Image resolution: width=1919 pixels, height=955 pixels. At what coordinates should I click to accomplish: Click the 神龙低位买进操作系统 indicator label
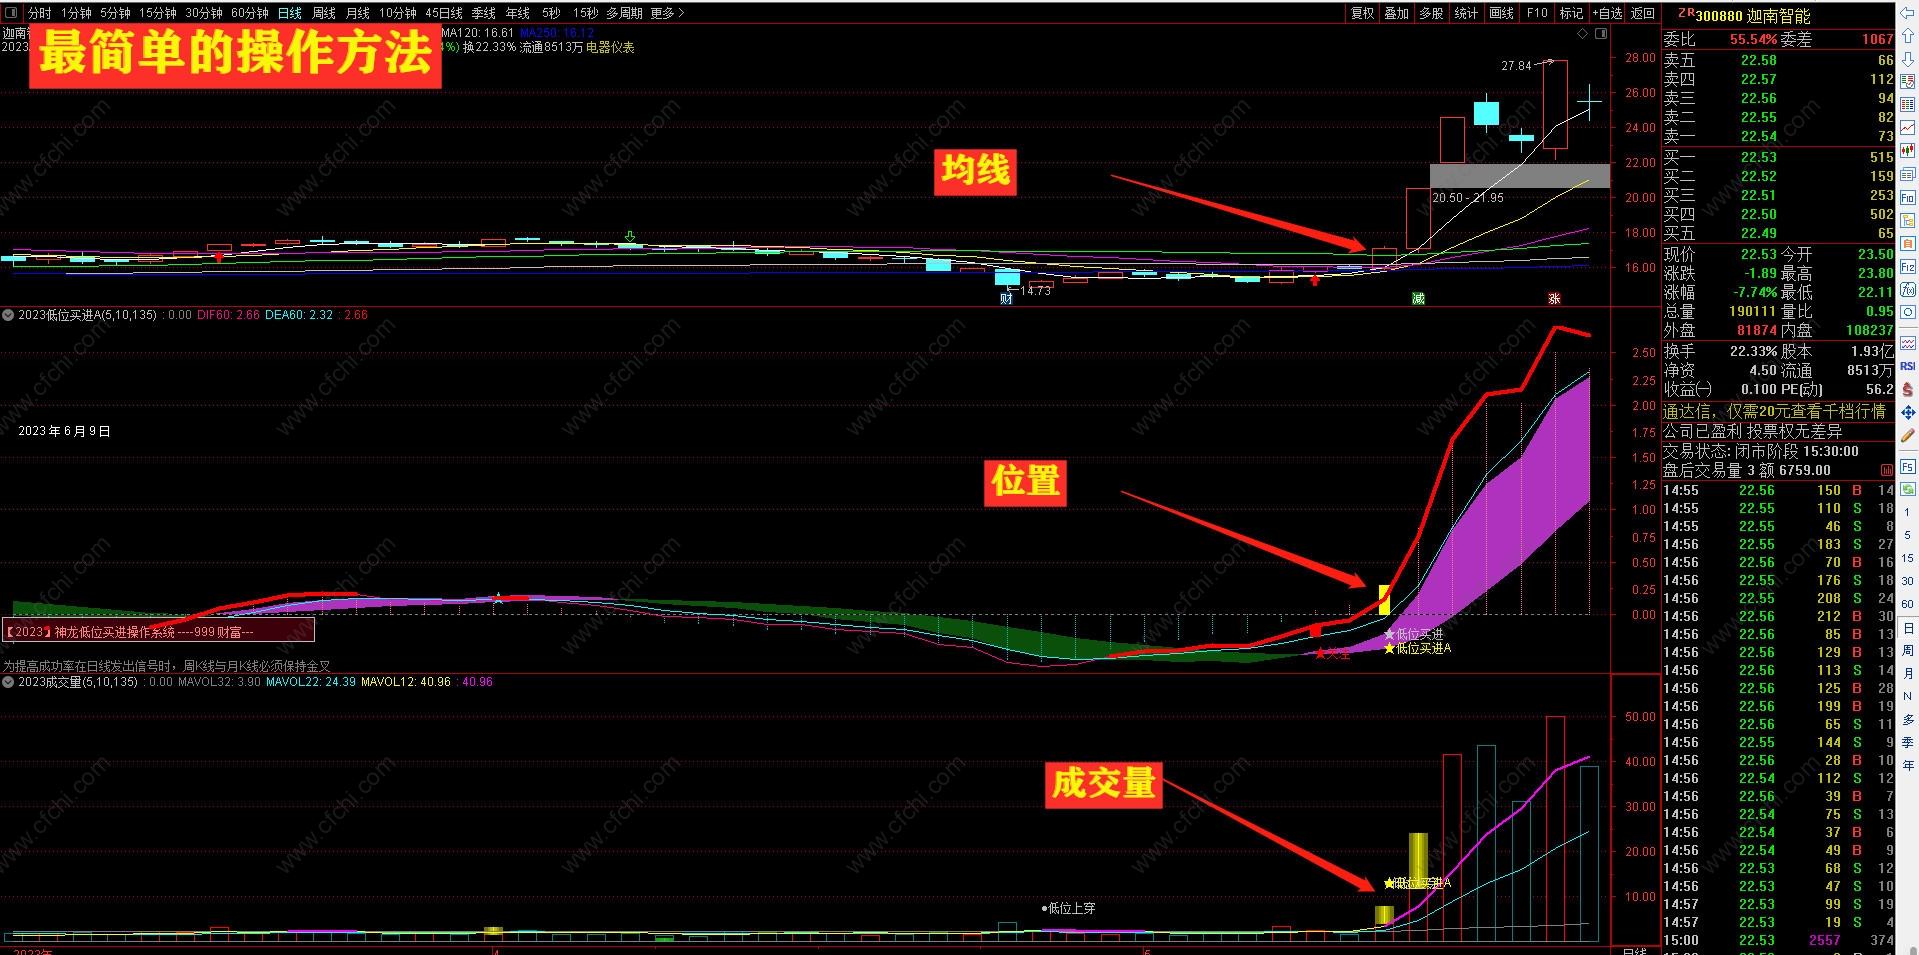pyautogui.click(x=158, y=631)
